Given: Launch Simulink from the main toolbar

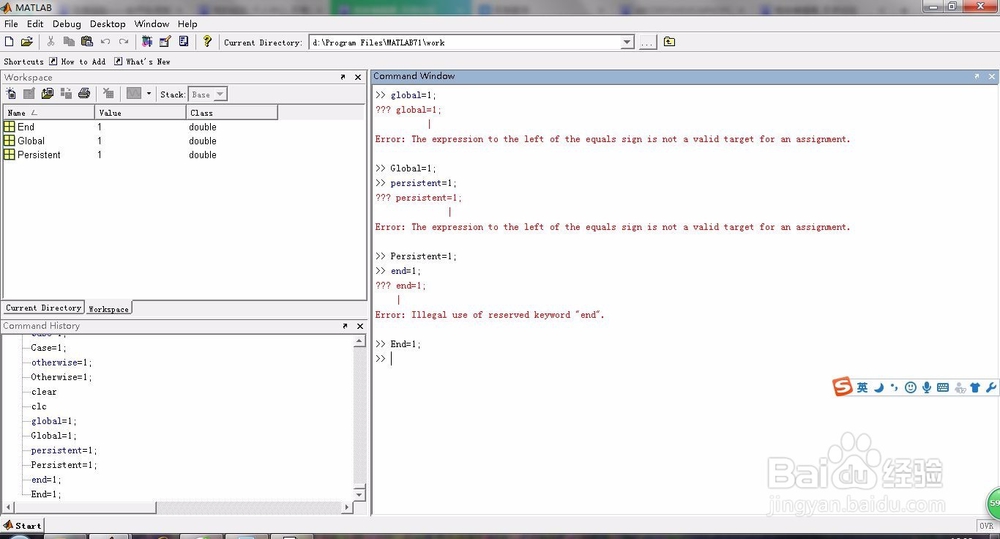Looking at the screenshot, I should (x=147, y=41).
